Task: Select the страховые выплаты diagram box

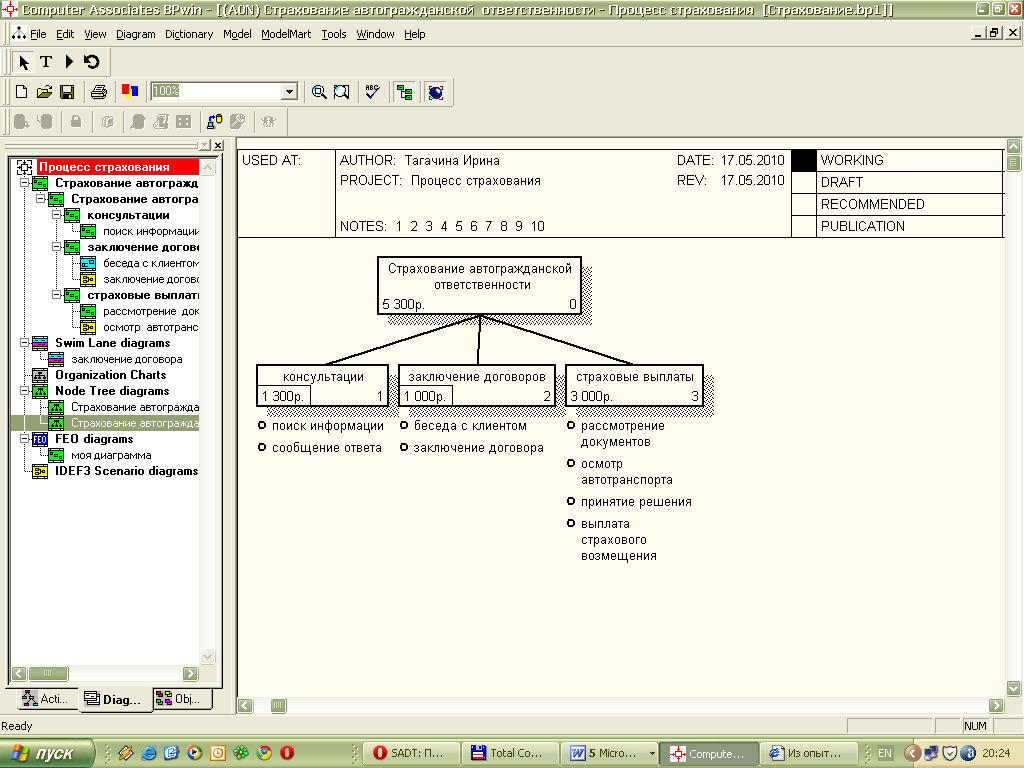Action: pyautogui.click(x=634, y=385)
